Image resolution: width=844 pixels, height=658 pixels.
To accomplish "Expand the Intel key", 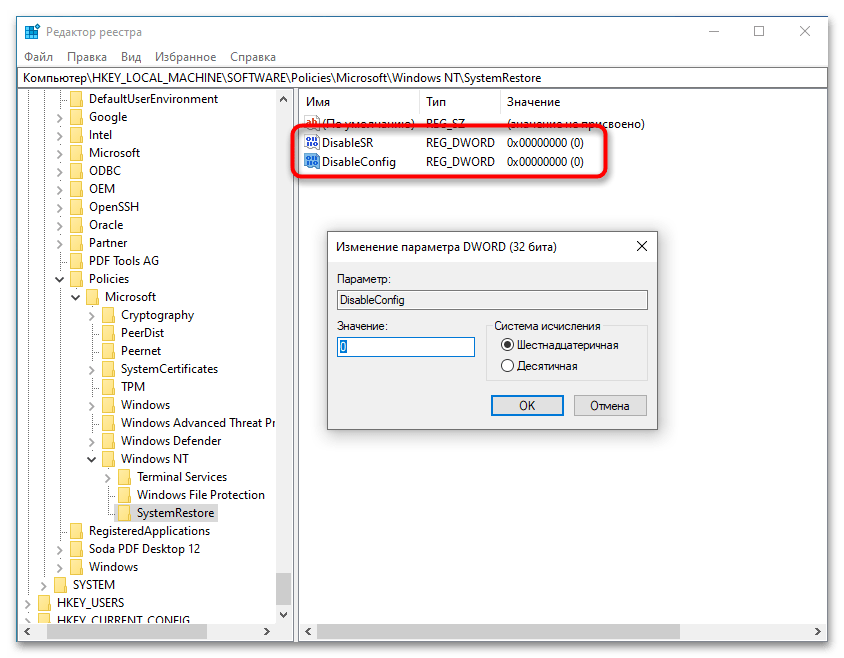I will [60, 136].
